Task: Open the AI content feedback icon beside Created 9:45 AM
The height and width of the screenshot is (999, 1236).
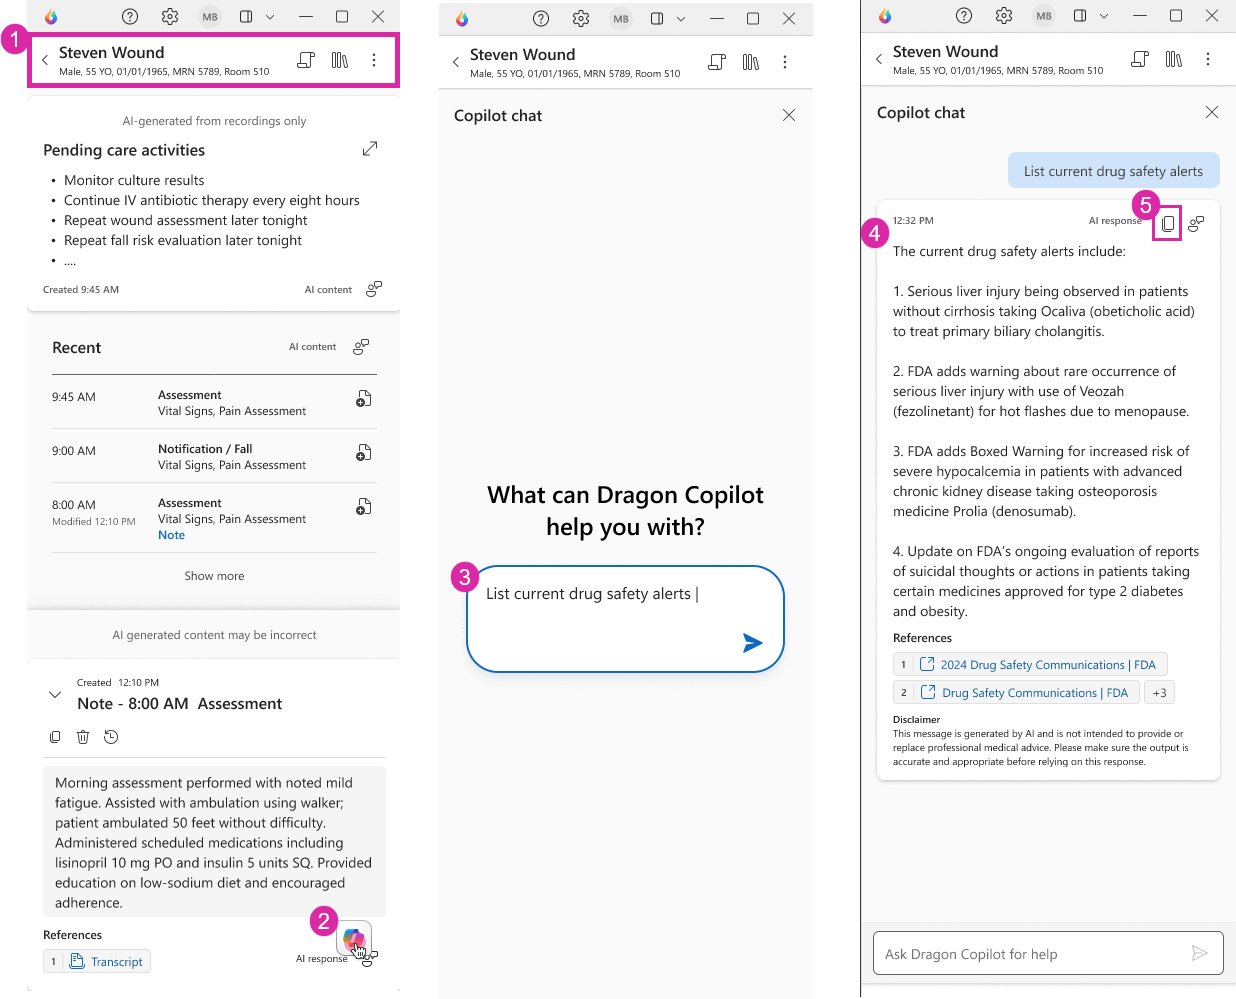Action: click(x=373, y=289)
